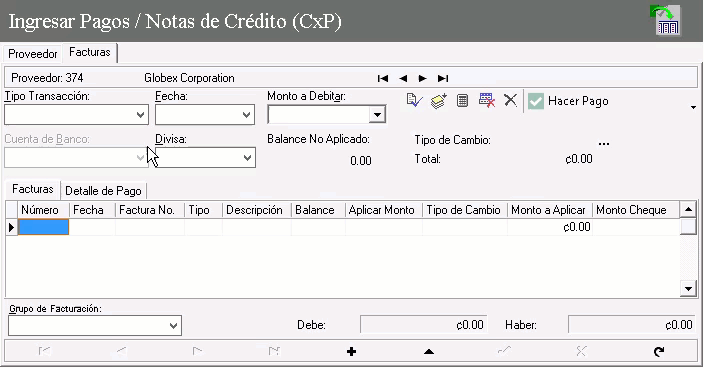Click the navigator post checkmark button
The image size is (704, 368).
pos(505,351)
